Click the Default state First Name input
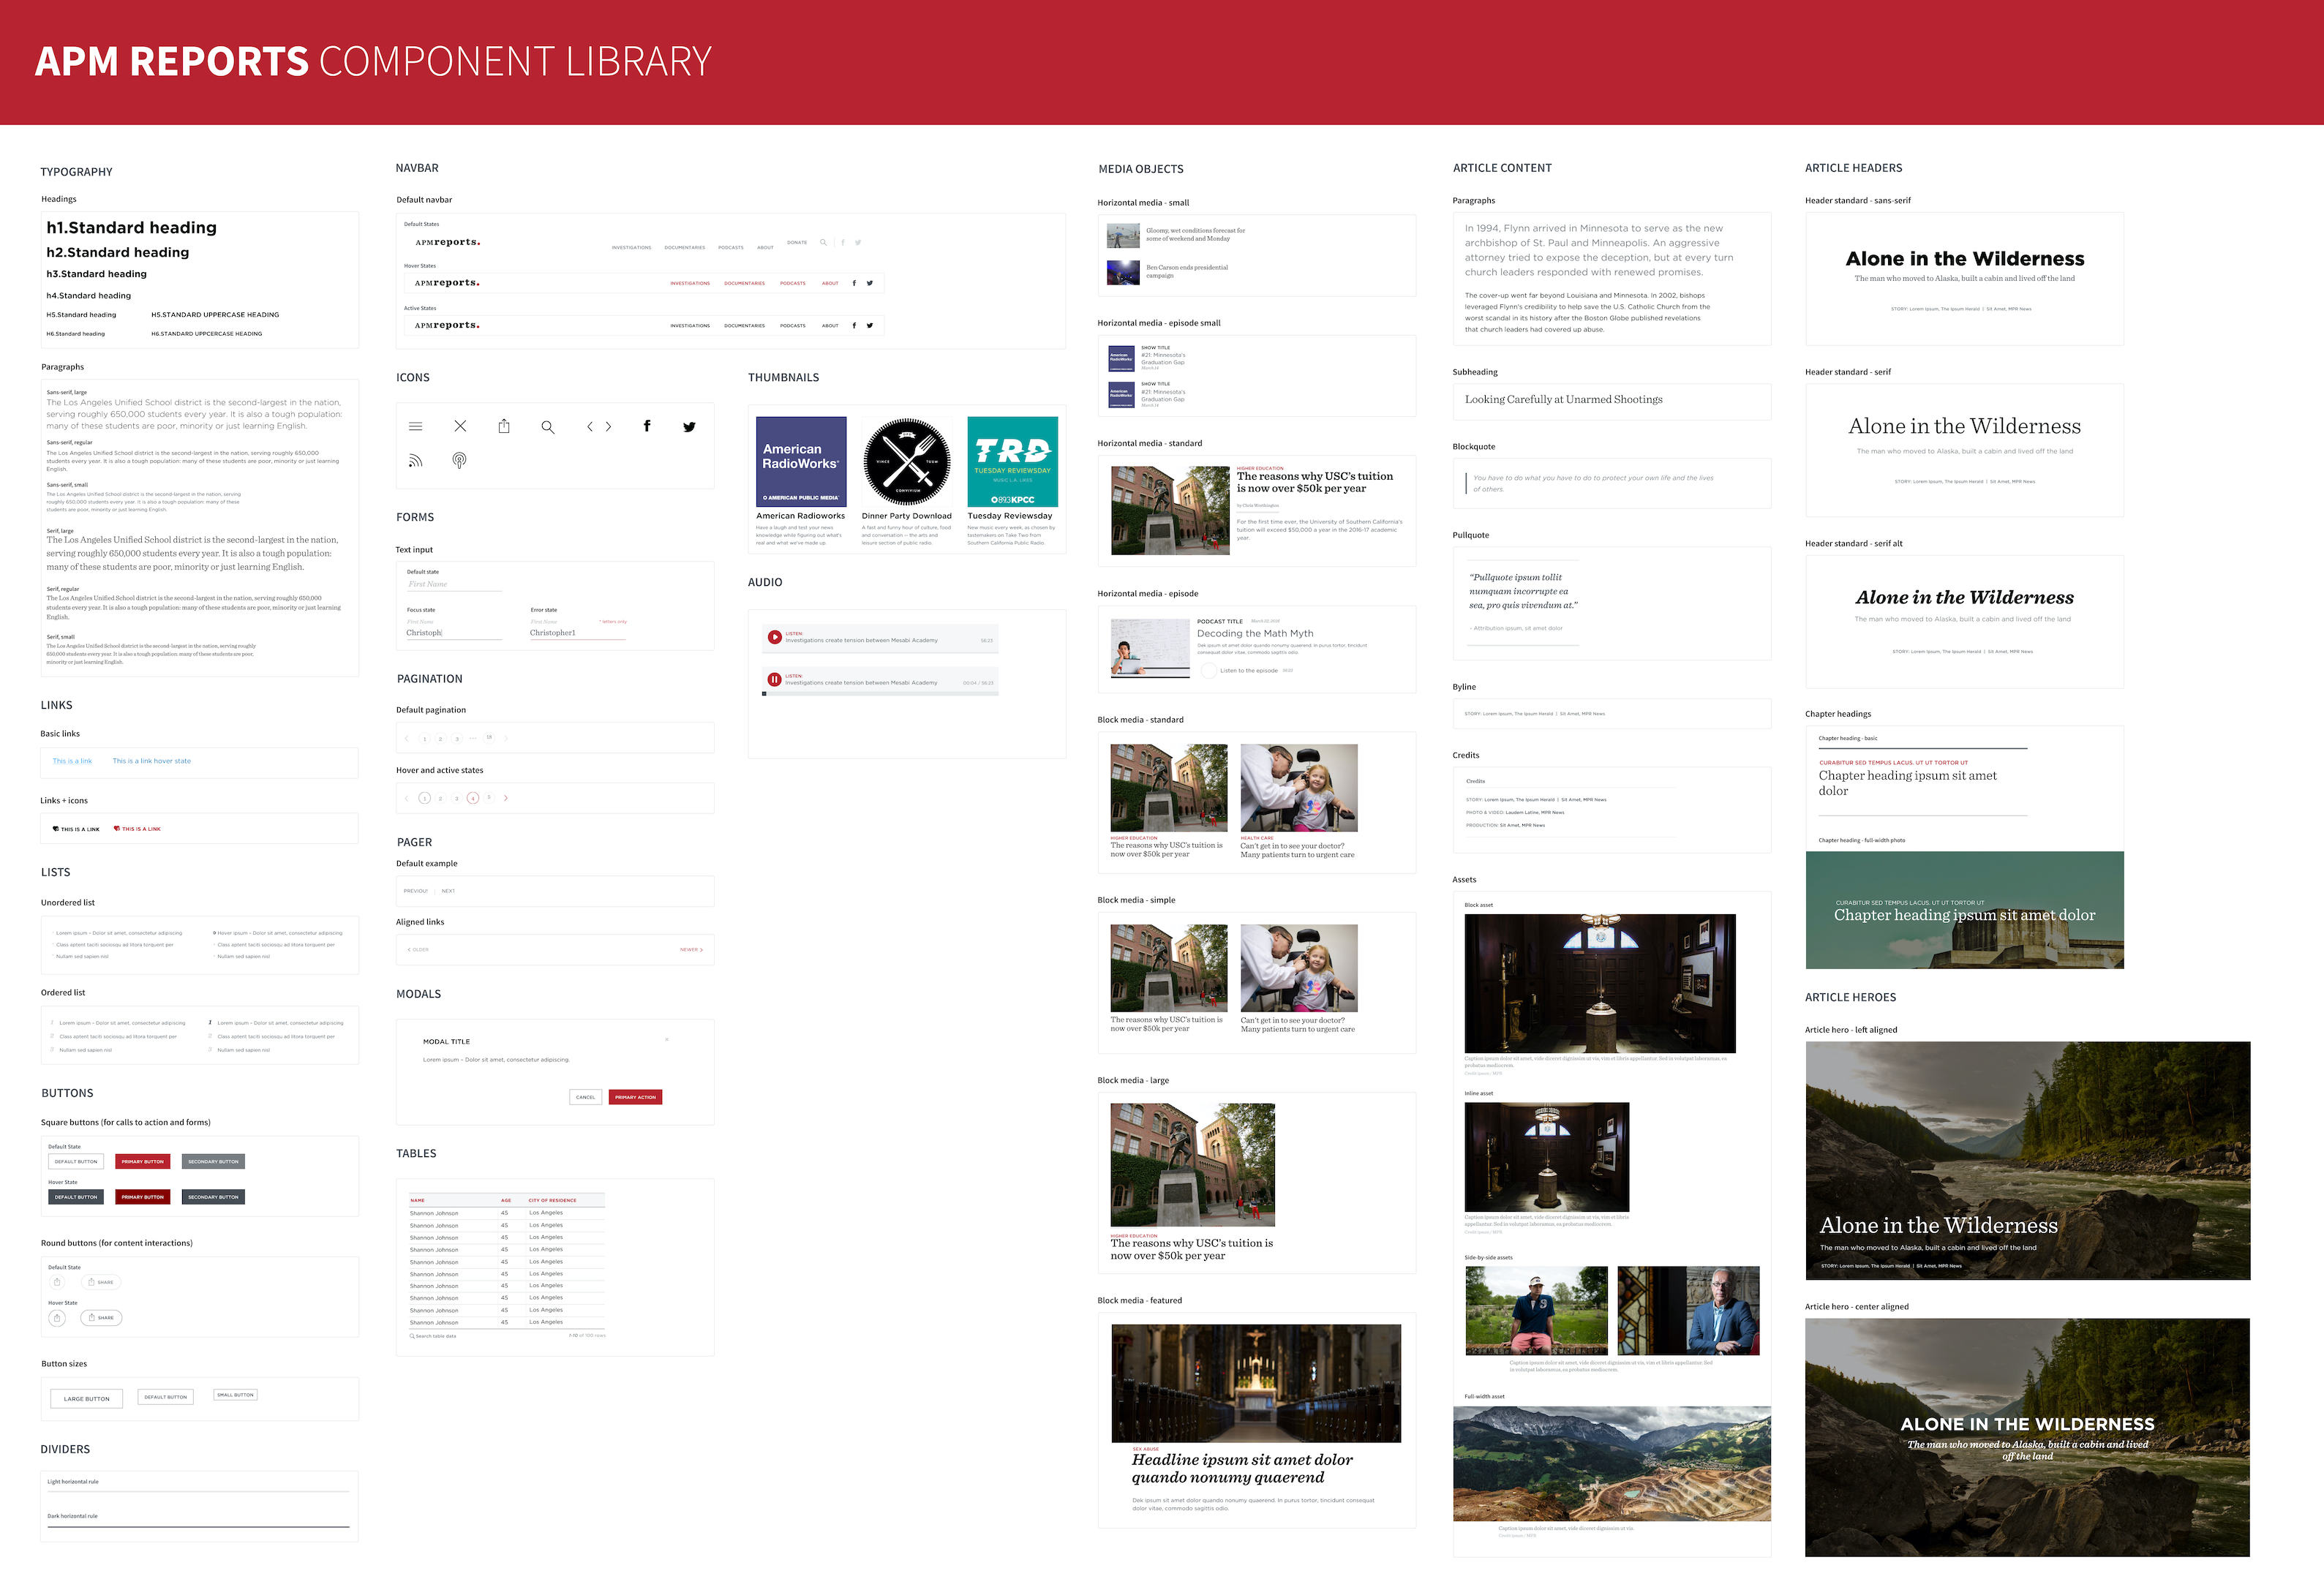This screenshot has height=1579, width=2324. (454, 585)
